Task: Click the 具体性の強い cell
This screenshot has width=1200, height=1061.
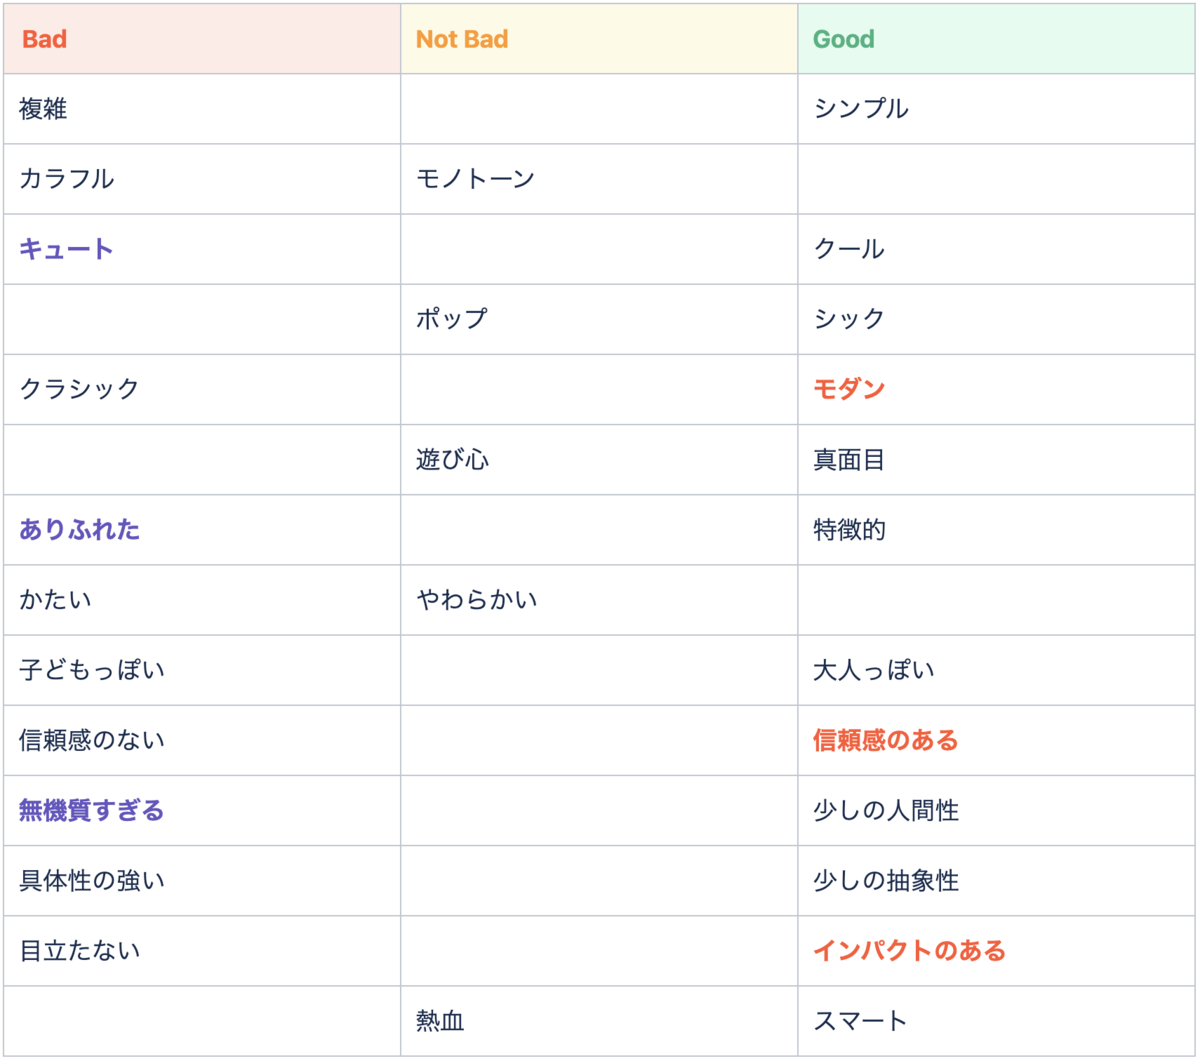Action: pyautogui.click(x=202, y=881)
